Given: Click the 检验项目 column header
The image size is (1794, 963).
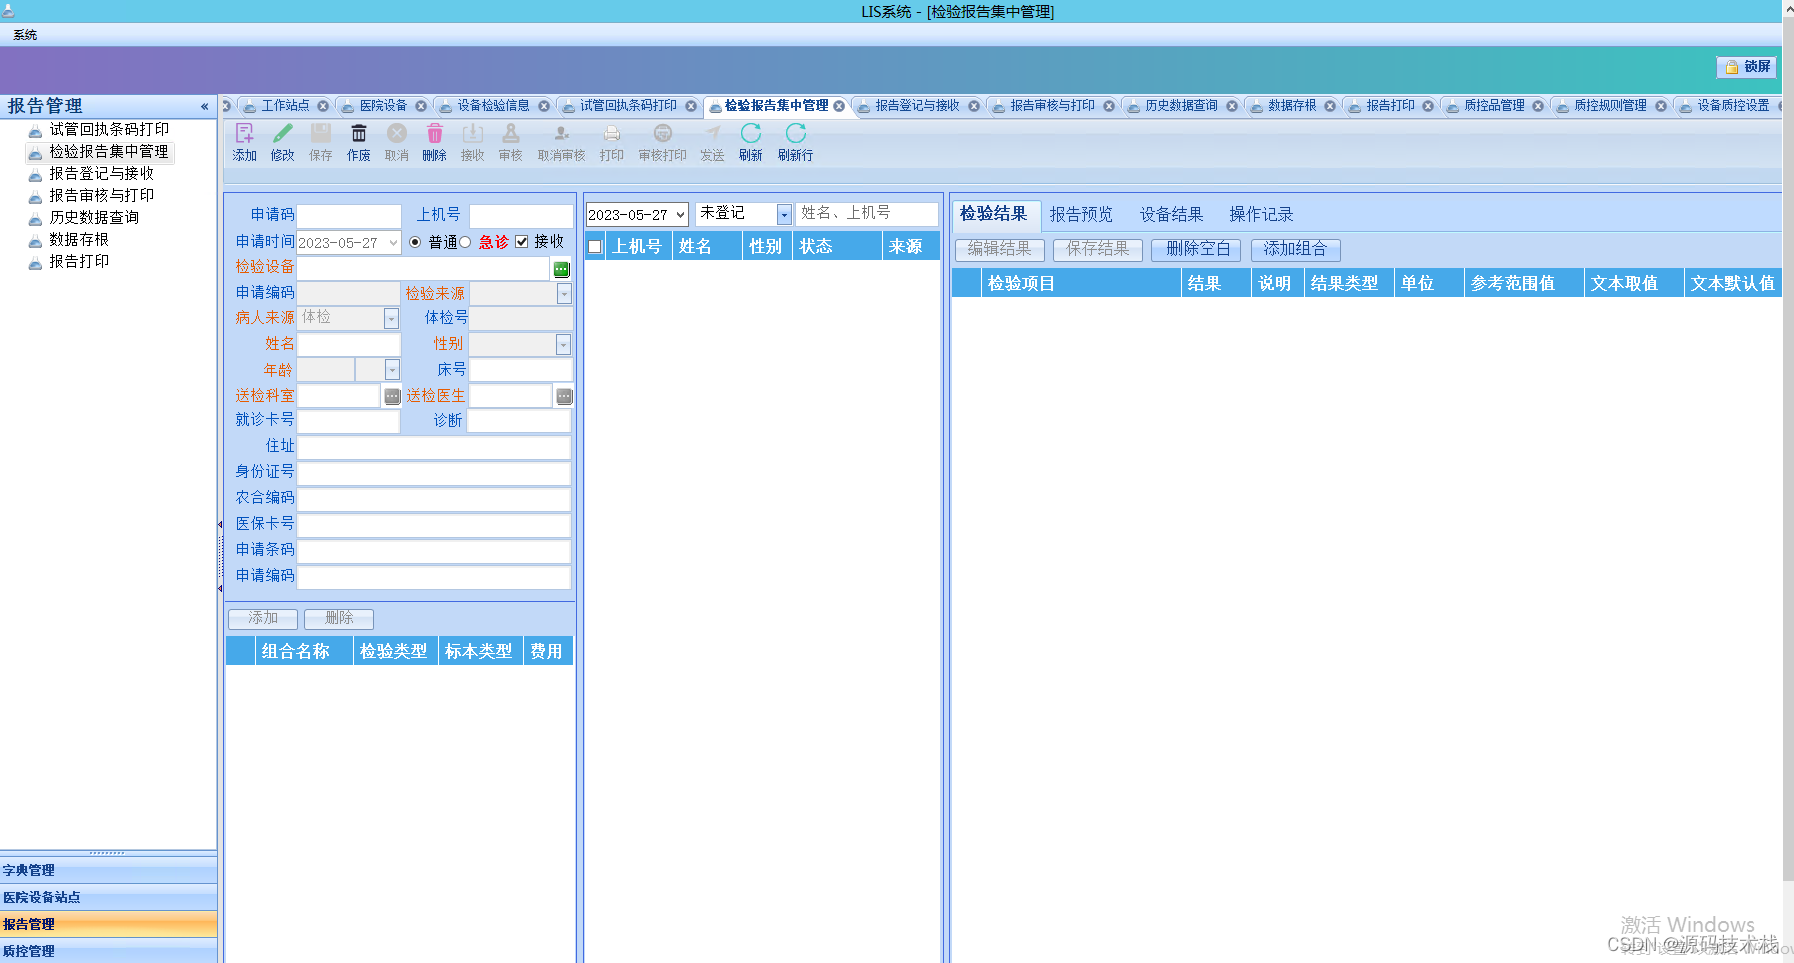Looking at the screenshot, I should pos(1081,284).
